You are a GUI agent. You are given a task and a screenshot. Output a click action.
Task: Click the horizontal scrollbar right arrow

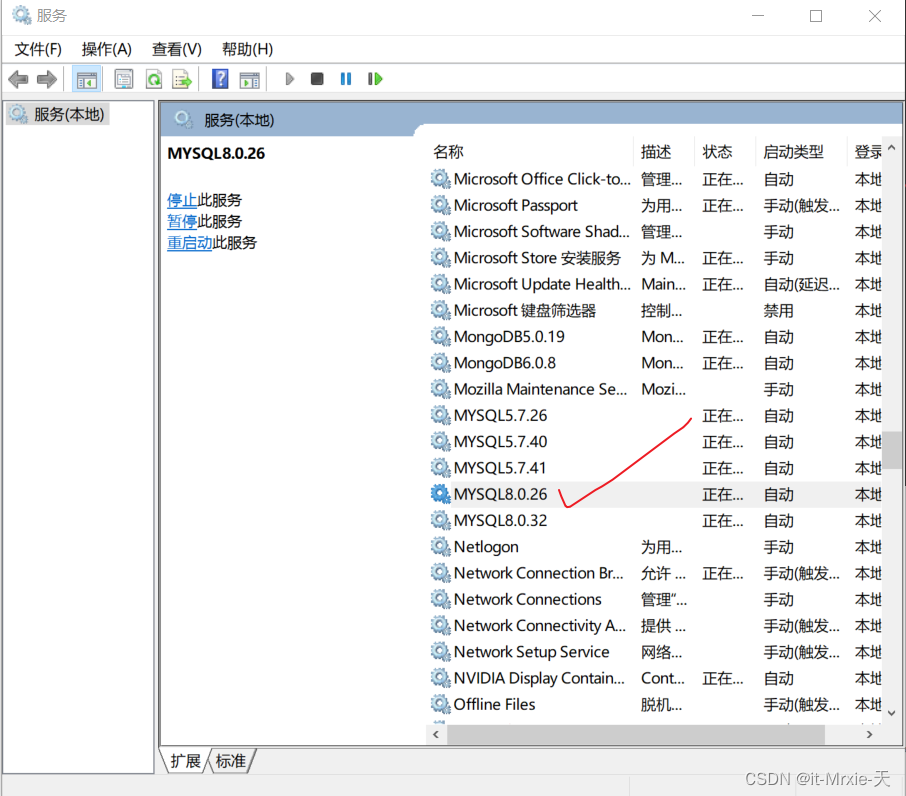(870, 735)
